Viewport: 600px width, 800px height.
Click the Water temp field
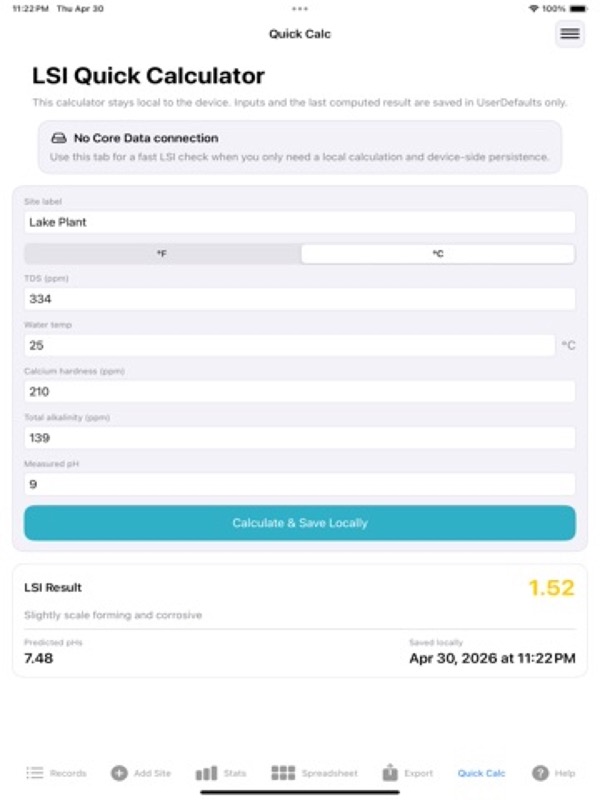click(x=290, y=345)
